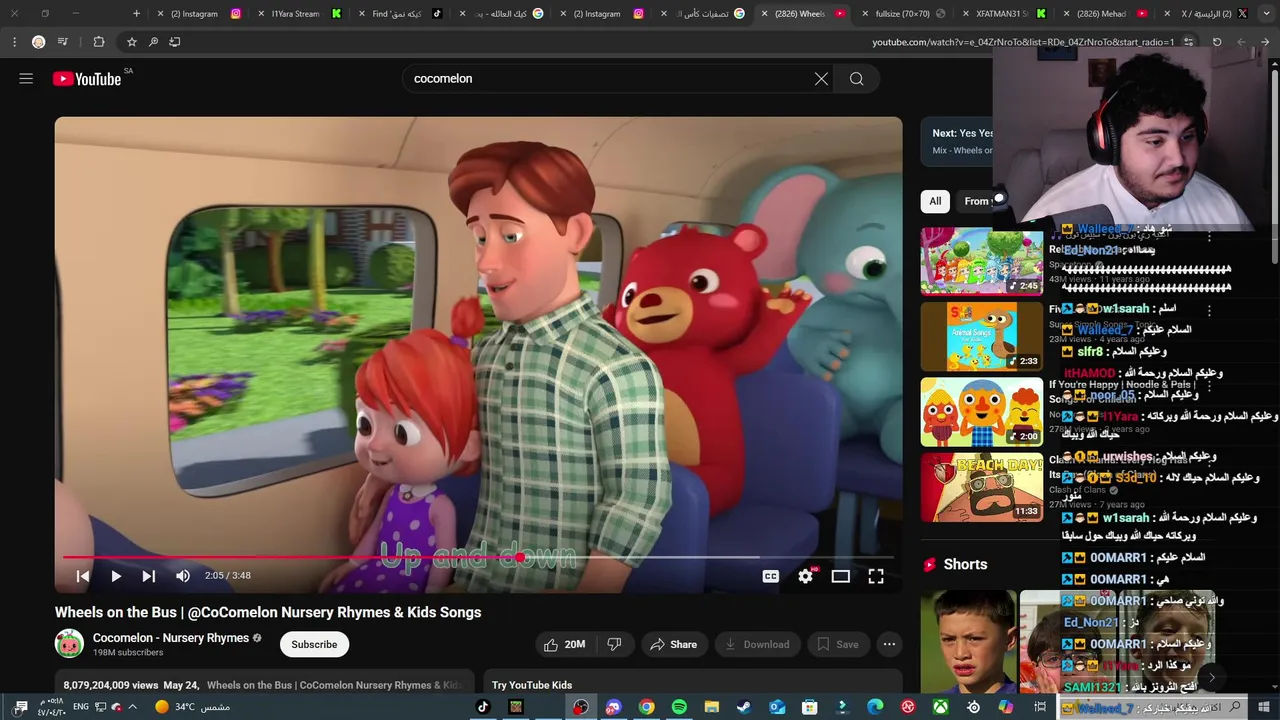This screenshot has width=1280, height=720.
Task: Open the Cocomelon - Nursery Rhymes channel link
Action: (x=170, y=638)
